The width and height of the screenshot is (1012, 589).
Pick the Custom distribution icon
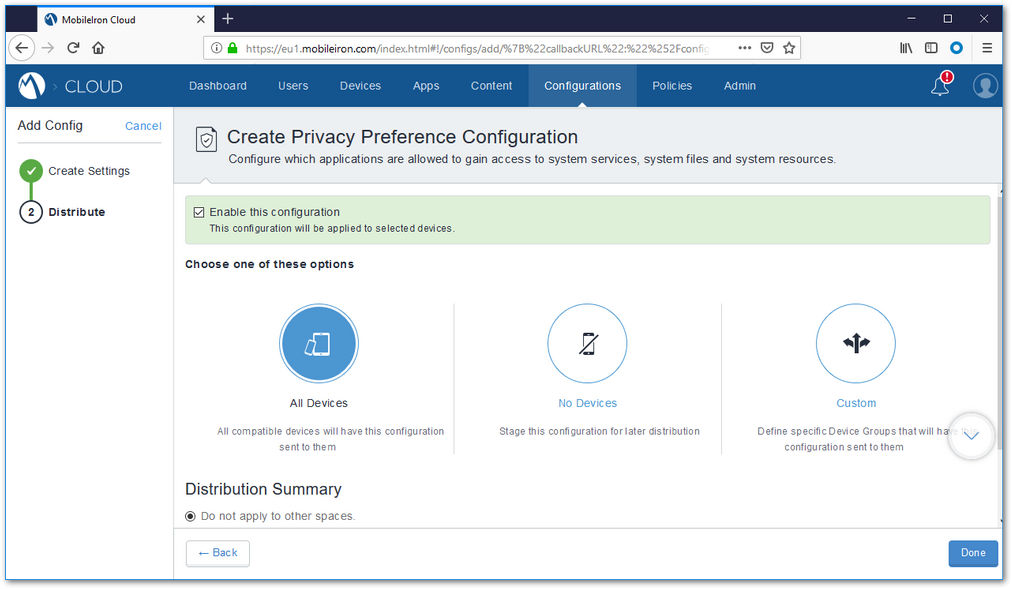tap(856, 344)
